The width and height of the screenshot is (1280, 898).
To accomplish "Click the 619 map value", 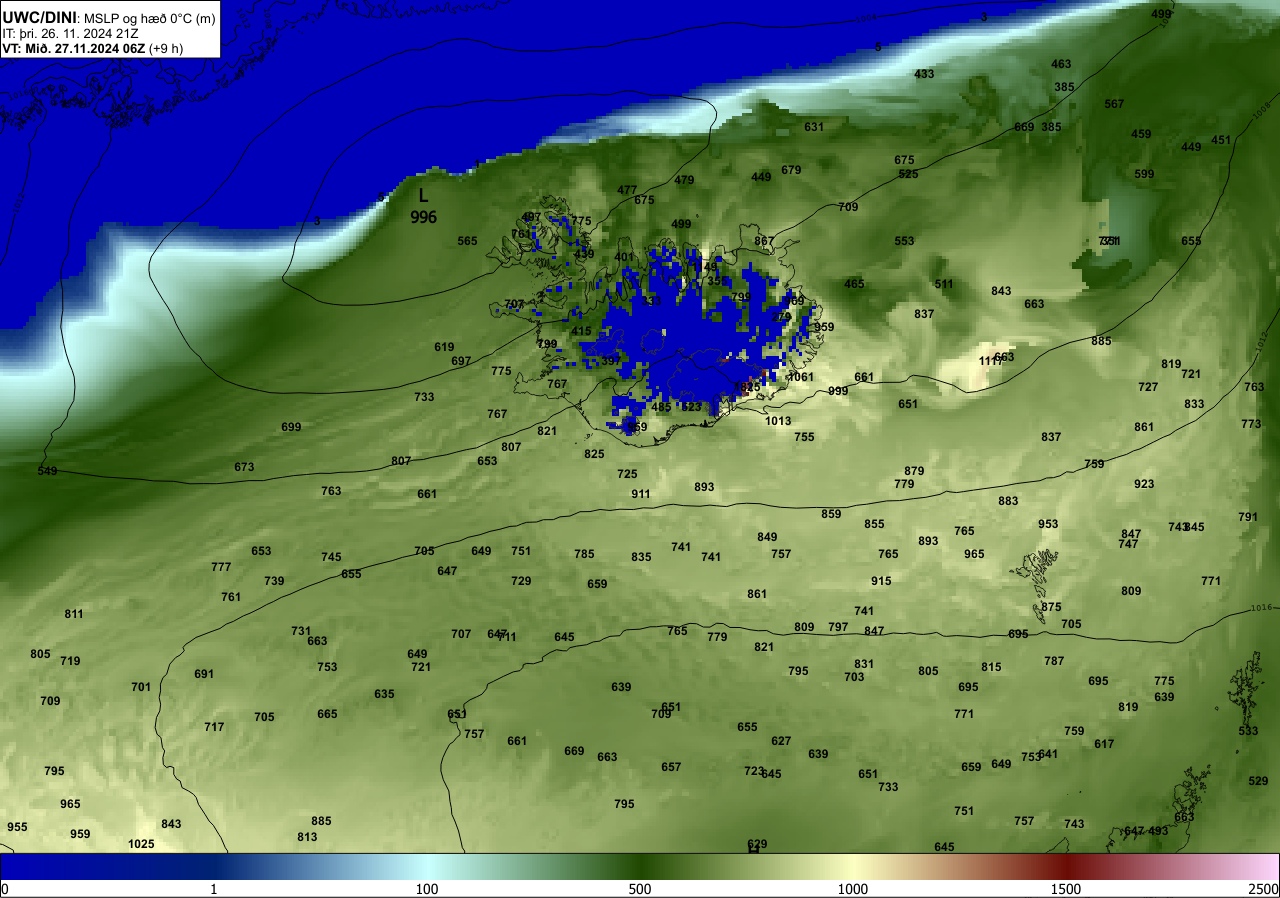I will click(x=444, y=348).
